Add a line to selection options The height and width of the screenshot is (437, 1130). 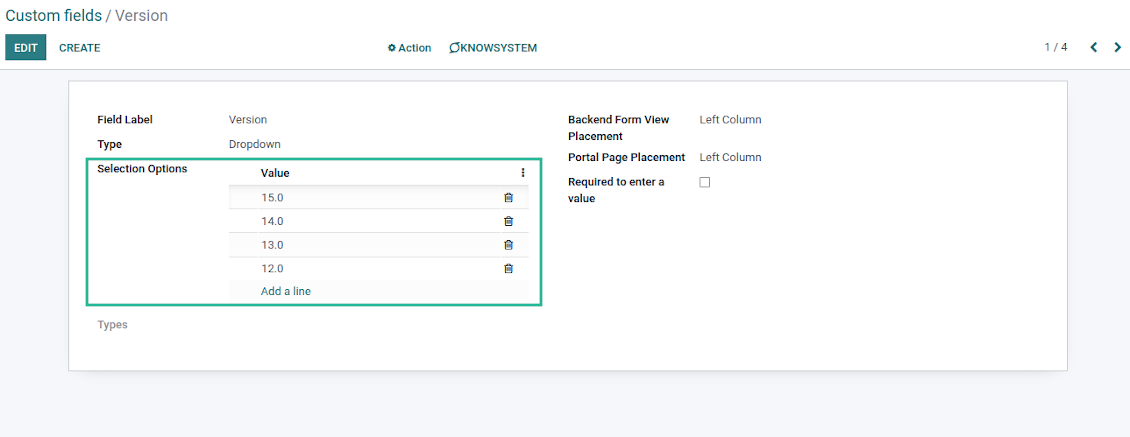click(x=286, y=291)
